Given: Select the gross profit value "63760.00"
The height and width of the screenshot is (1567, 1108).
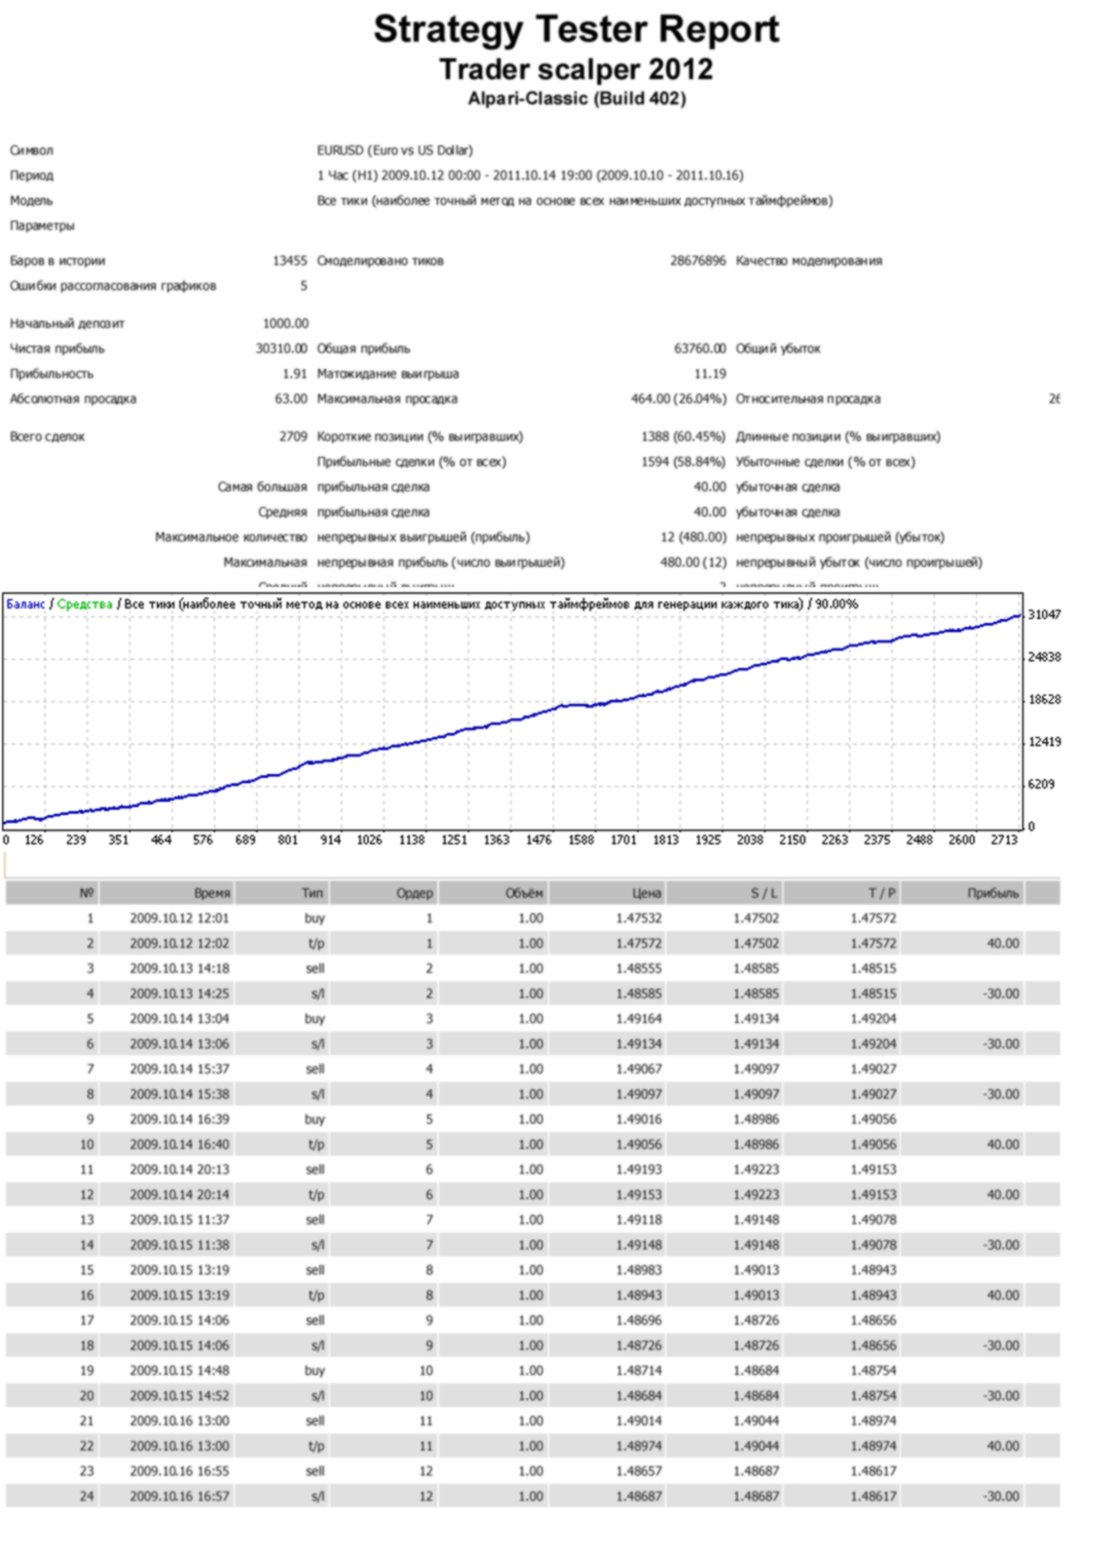Looking at the screenshot, I should pyautogui.click(x=700, y=349).
